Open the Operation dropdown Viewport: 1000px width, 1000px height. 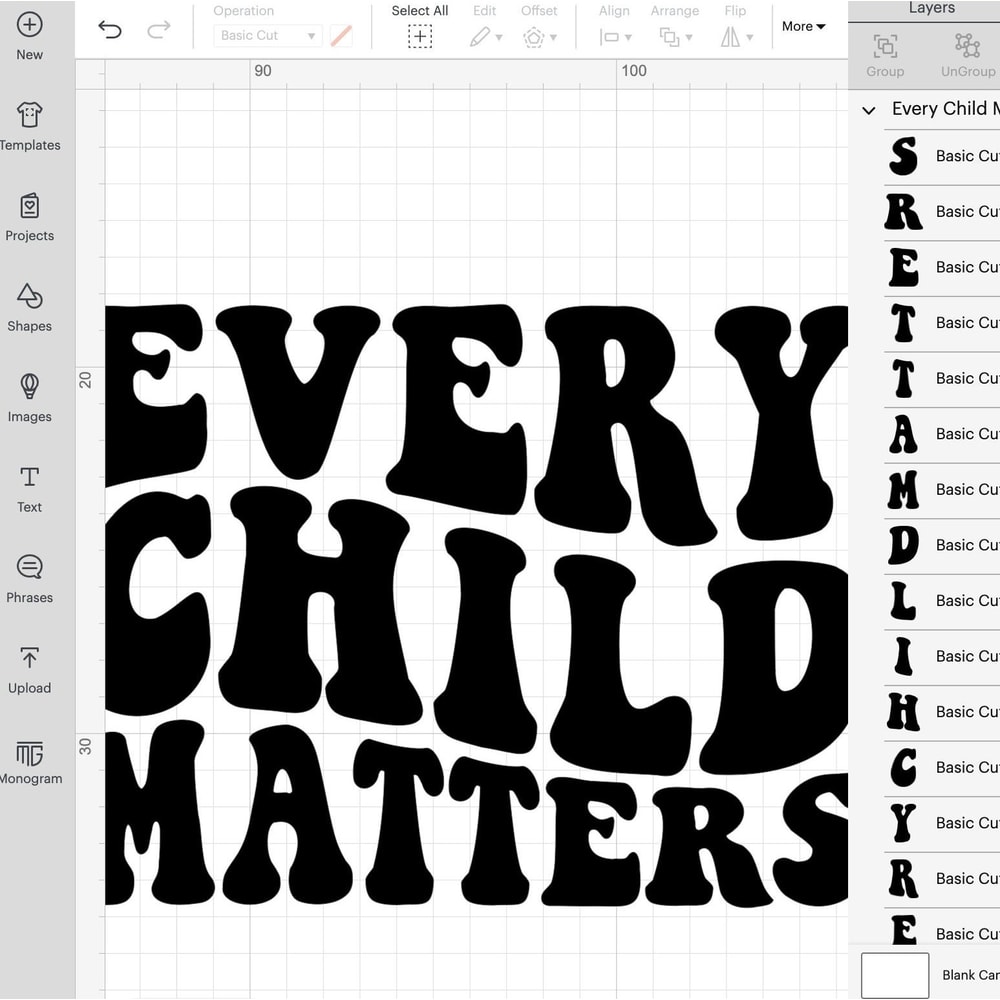pyautogui.click(x=267, y=35)
